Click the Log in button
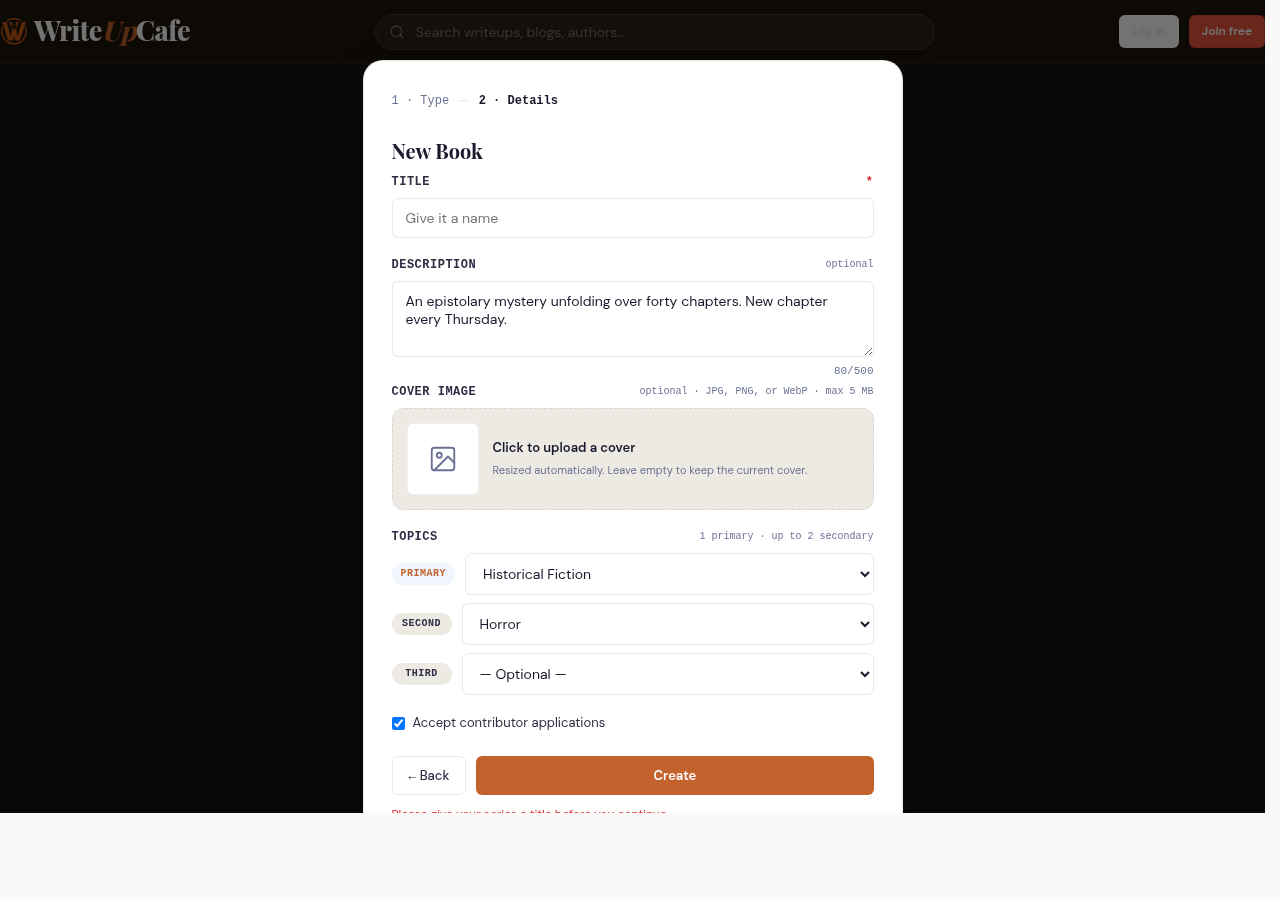 tap(1149, 31)
